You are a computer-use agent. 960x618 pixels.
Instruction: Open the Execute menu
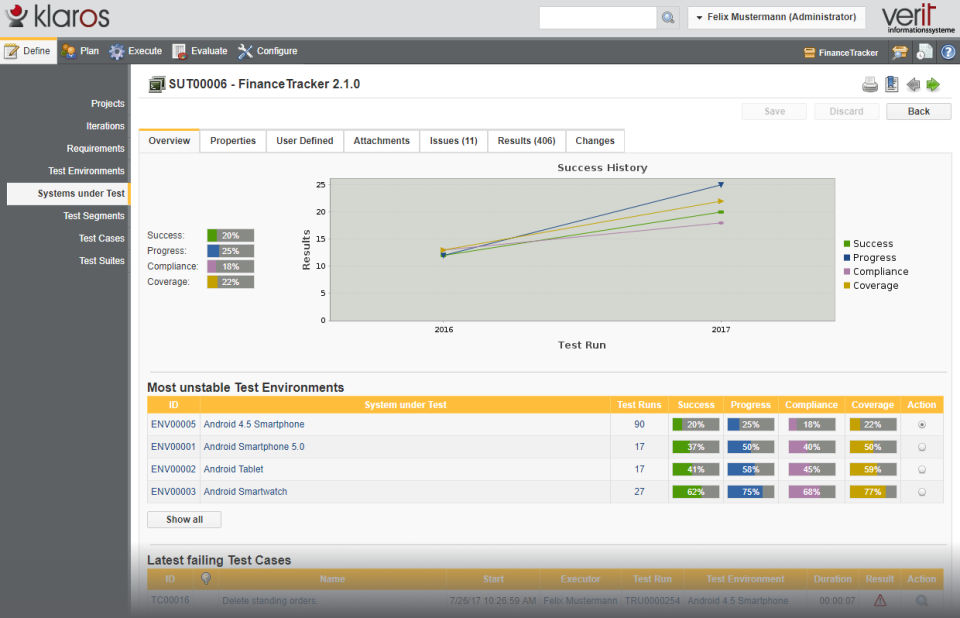[x=135, y=51]
